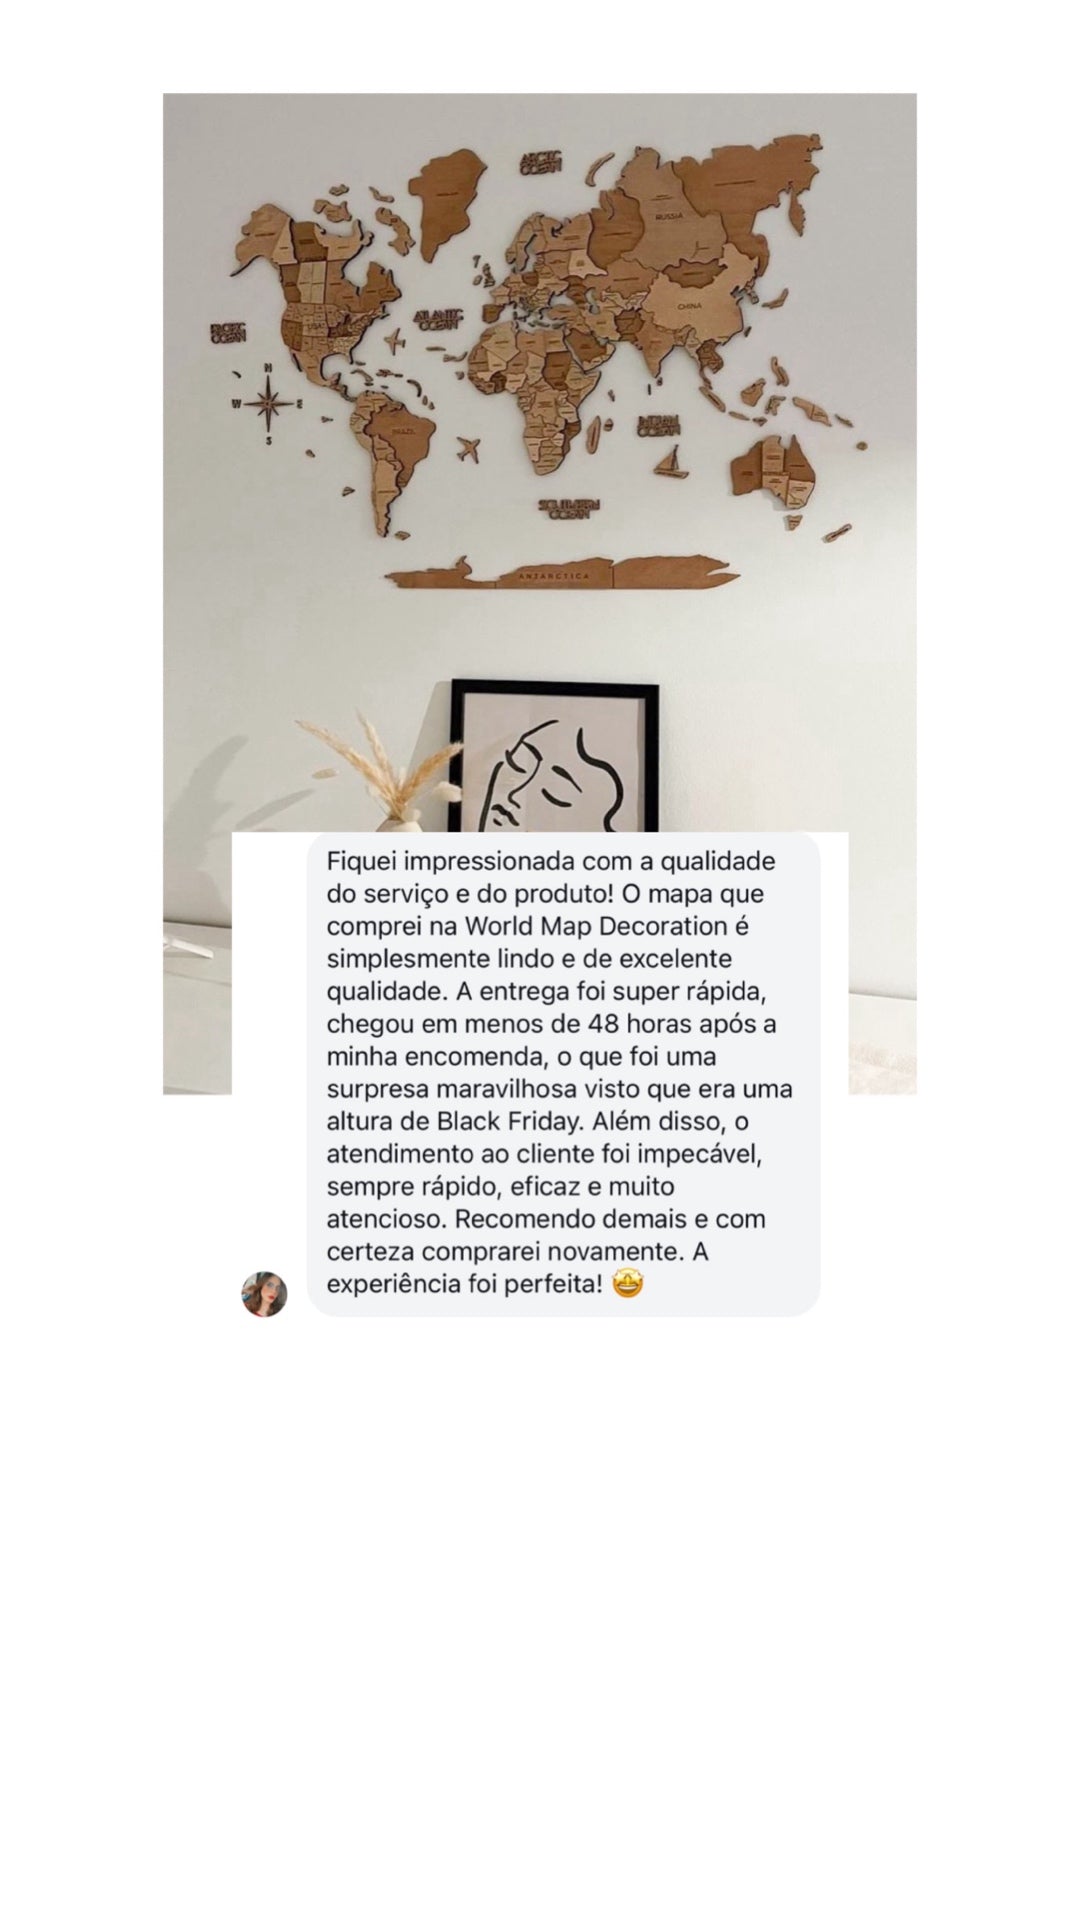Open the reviewer's profile avatar

click(264, 1294)
